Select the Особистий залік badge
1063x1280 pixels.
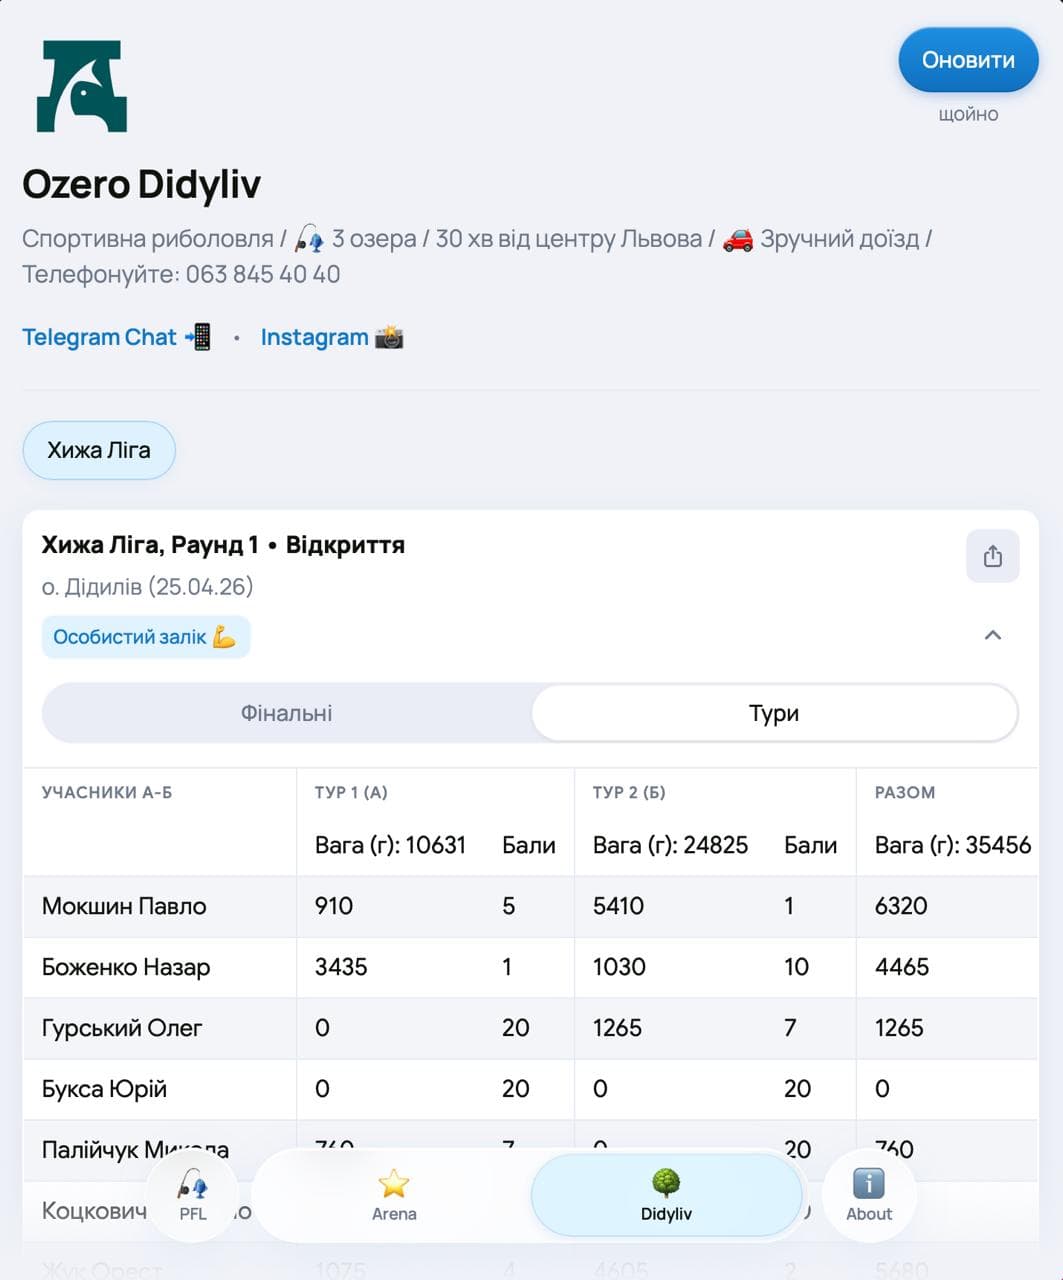[x=146, y=637]
